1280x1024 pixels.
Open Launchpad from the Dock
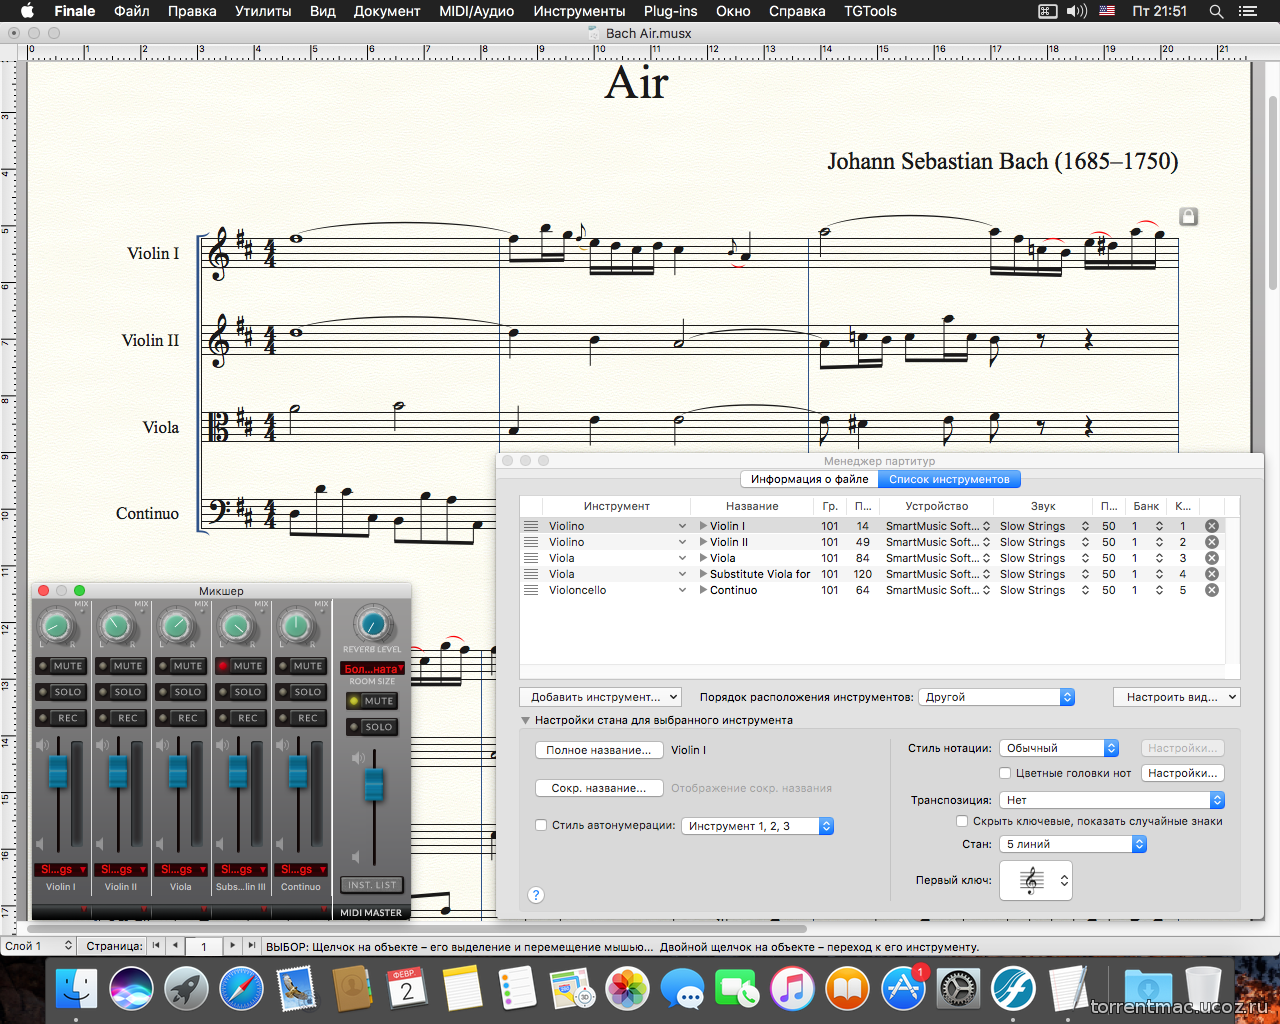[186, 989]
